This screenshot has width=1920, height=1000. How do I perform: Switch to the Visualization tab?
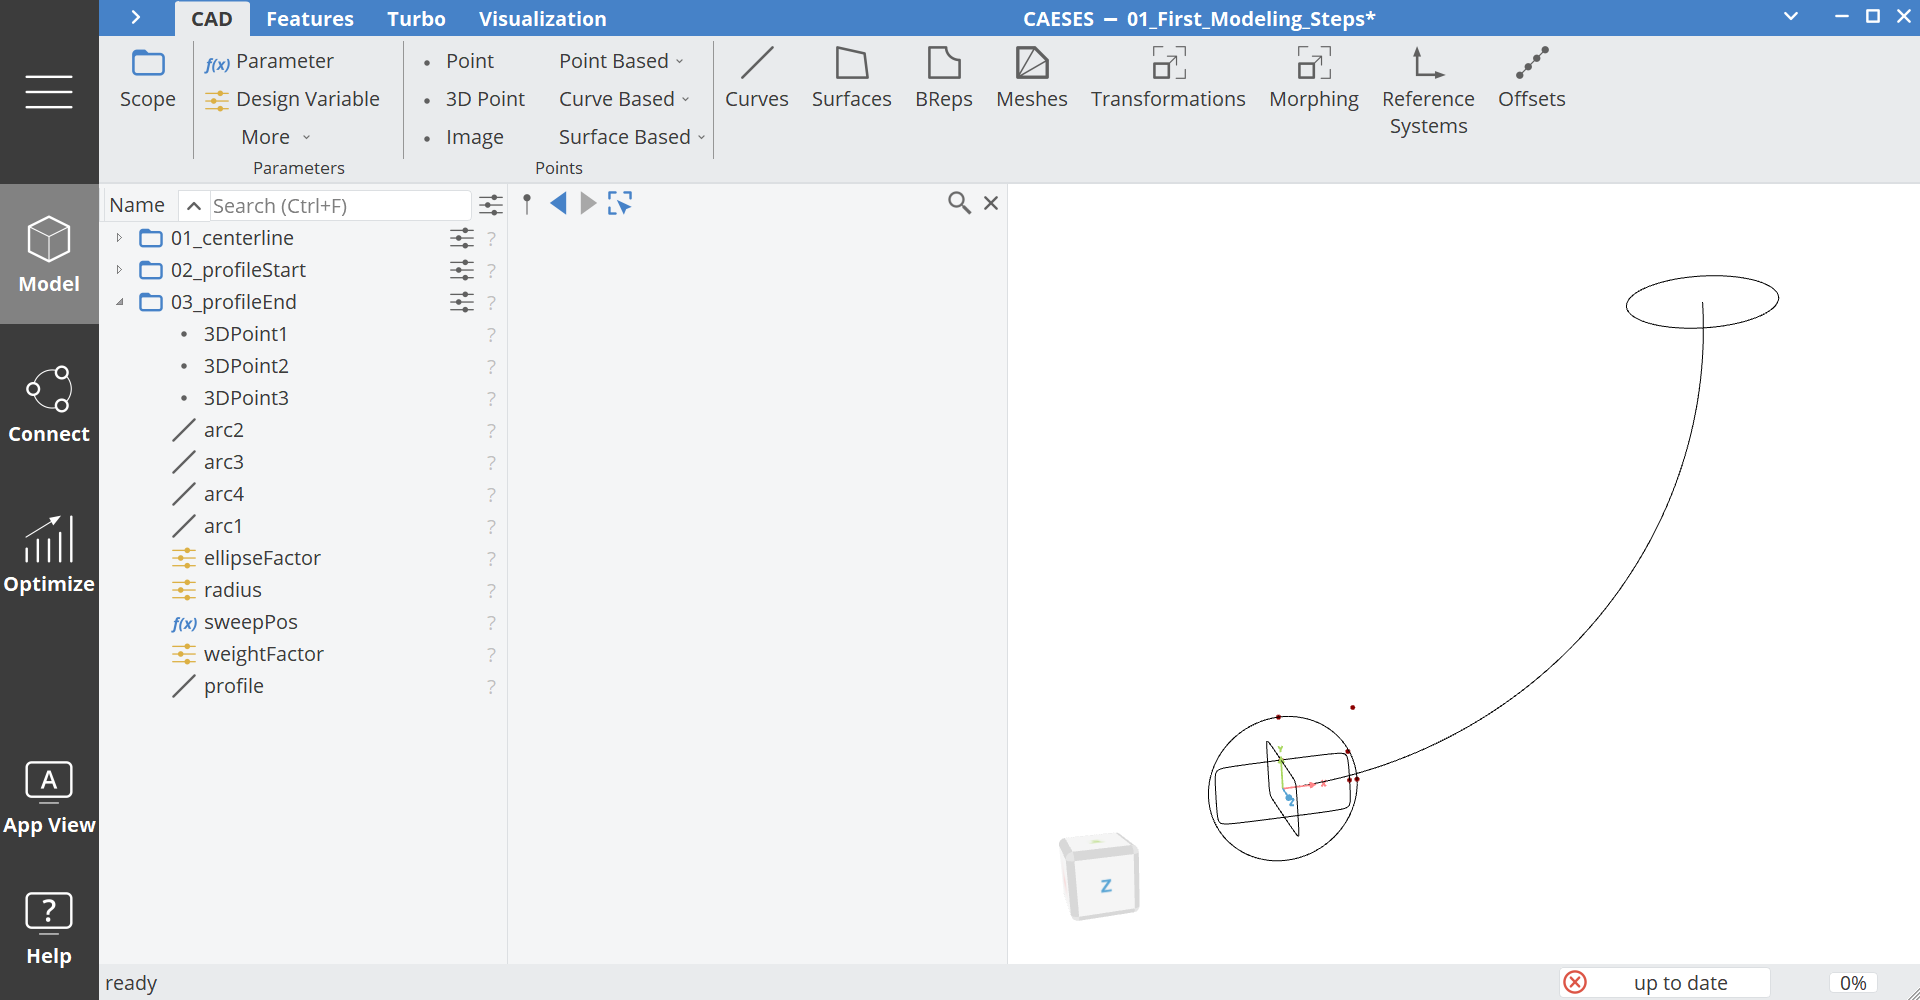[543, 18]
